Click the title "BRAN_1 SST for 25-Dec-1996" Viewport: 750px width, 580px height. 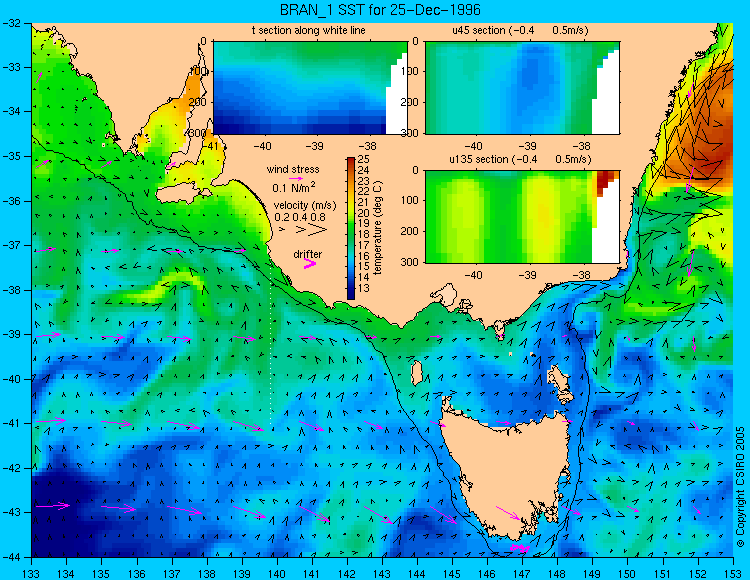(x=380, y=10)
